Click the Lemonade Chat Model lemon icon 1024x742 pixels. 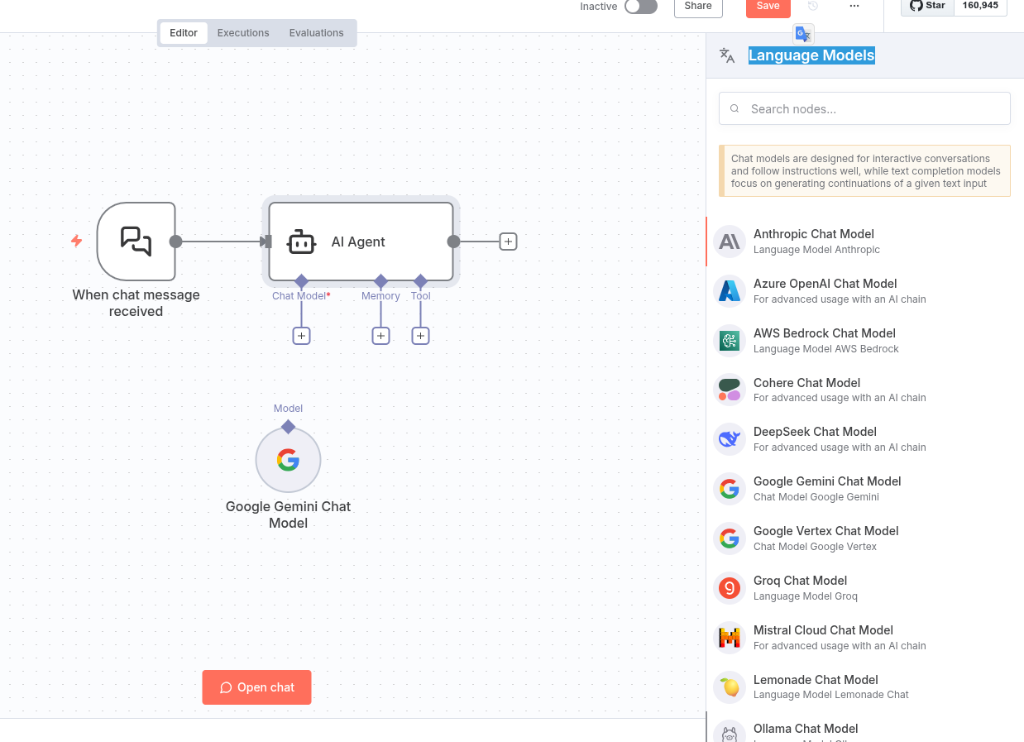(729, 687)
